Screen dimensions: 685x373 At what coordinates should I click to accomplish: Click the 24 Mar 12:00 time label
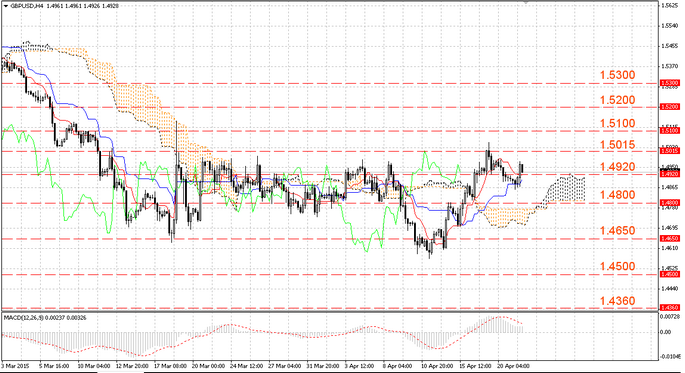pos(246,366)
